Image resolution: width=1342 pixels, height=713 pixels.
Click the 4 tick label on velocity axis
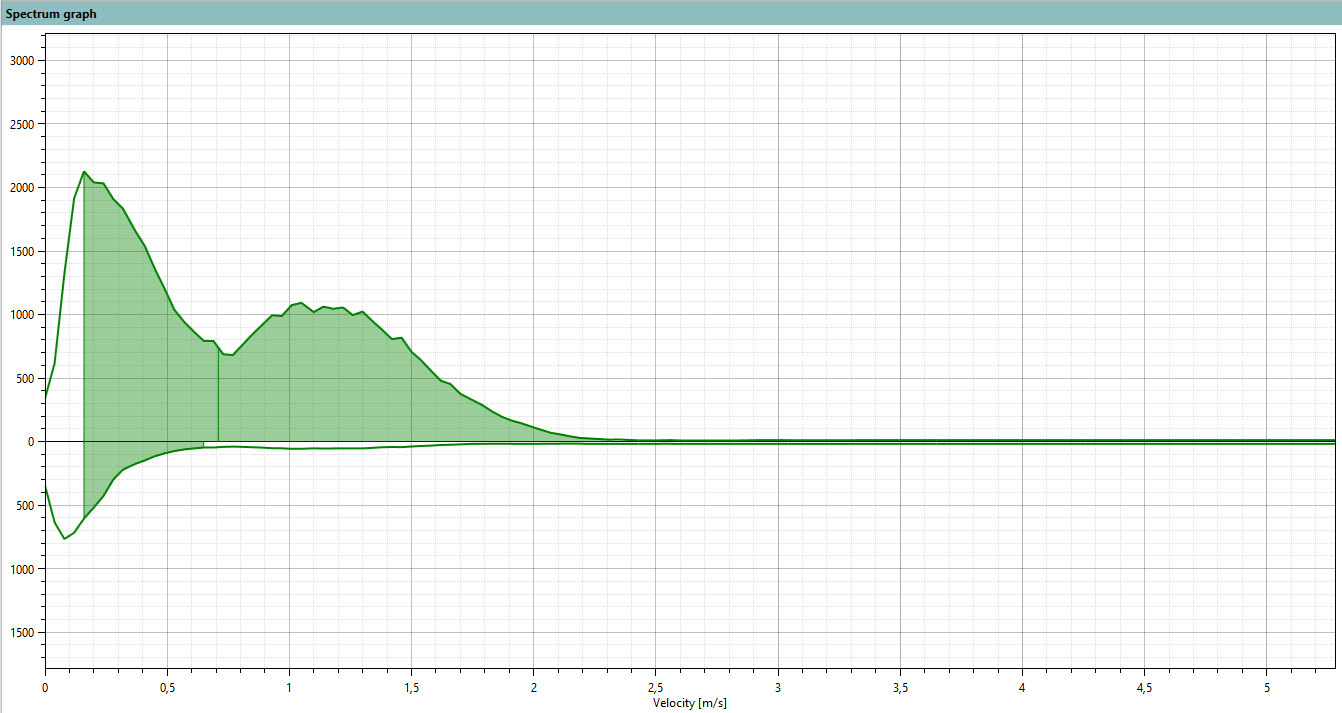click(x=1022, y=688)
